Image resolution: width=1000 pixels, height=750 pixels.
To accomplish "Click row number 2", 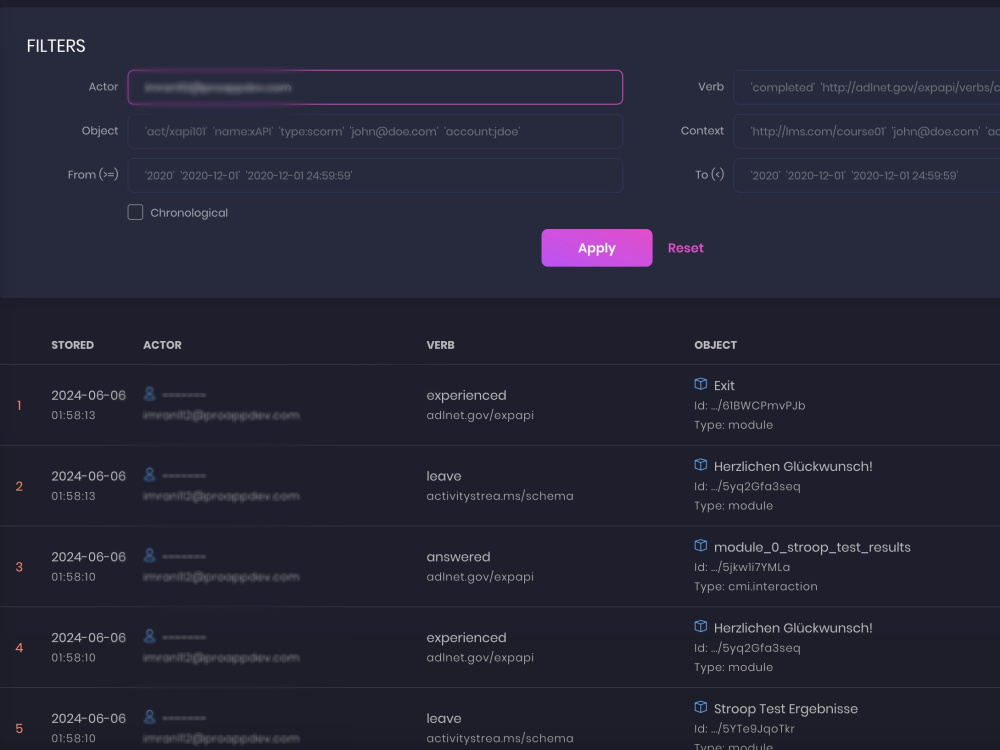I will [19, 486].
